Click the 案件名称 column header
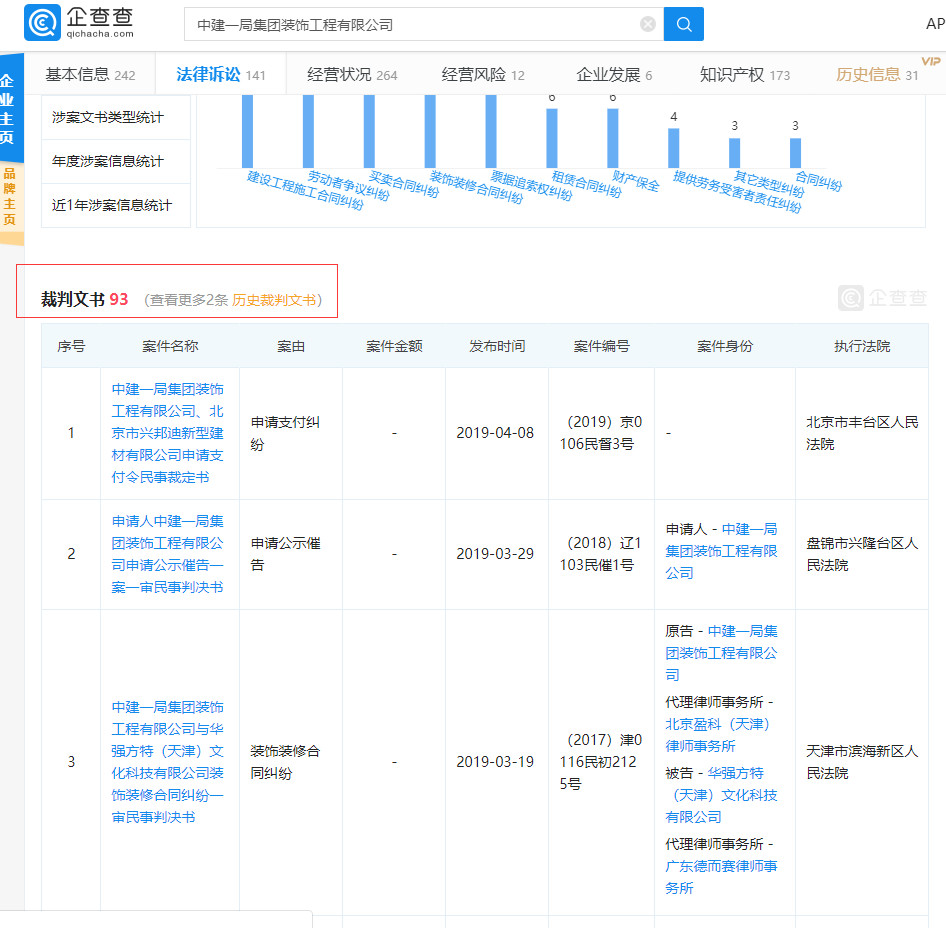 click(x=170, y=346)
